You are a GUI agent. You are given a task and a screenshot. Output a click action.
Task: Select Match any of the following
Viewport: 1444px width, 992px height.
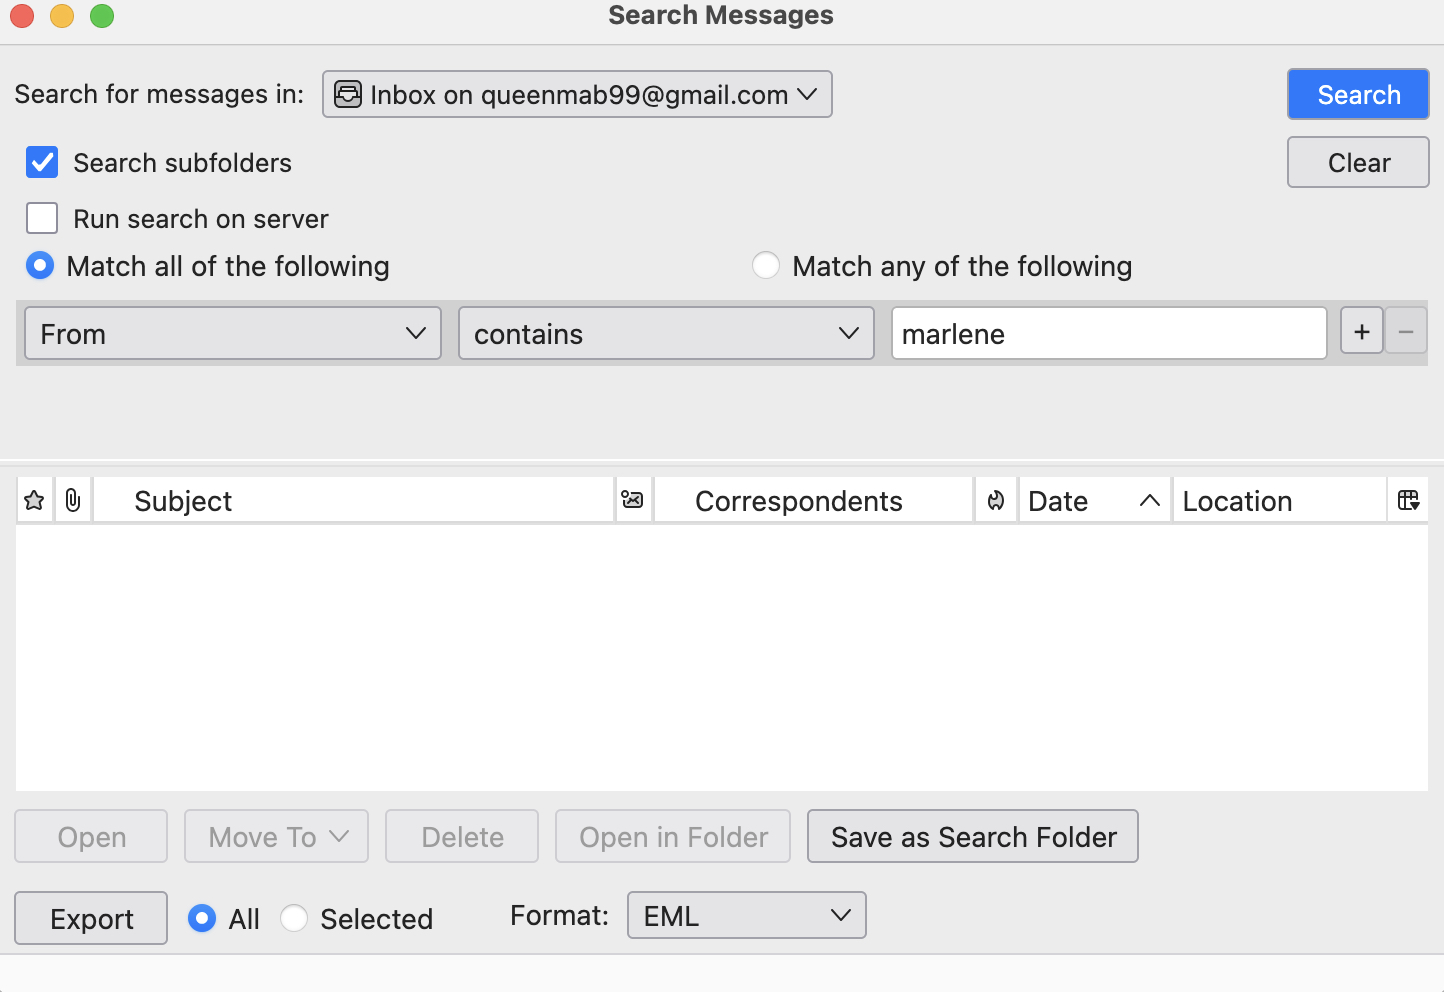pyautogui.click(x=766, y=266)
